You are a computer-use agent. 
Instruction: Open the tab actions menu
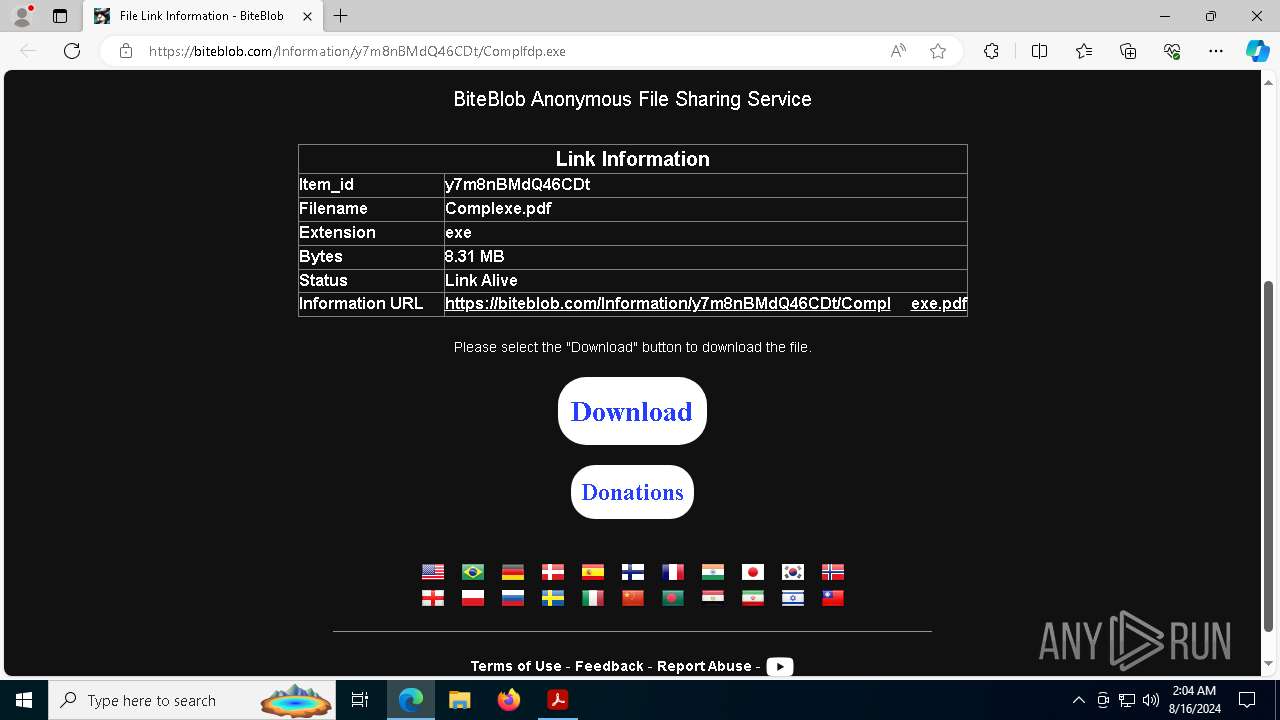(60, 16)
